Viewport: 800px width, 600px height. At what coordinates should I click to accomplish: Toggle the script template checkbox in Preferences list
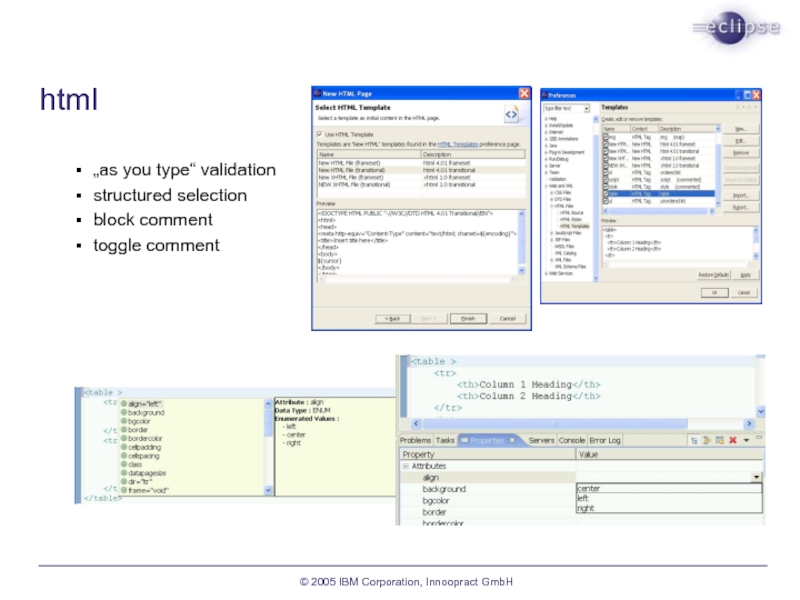point(605,179)
